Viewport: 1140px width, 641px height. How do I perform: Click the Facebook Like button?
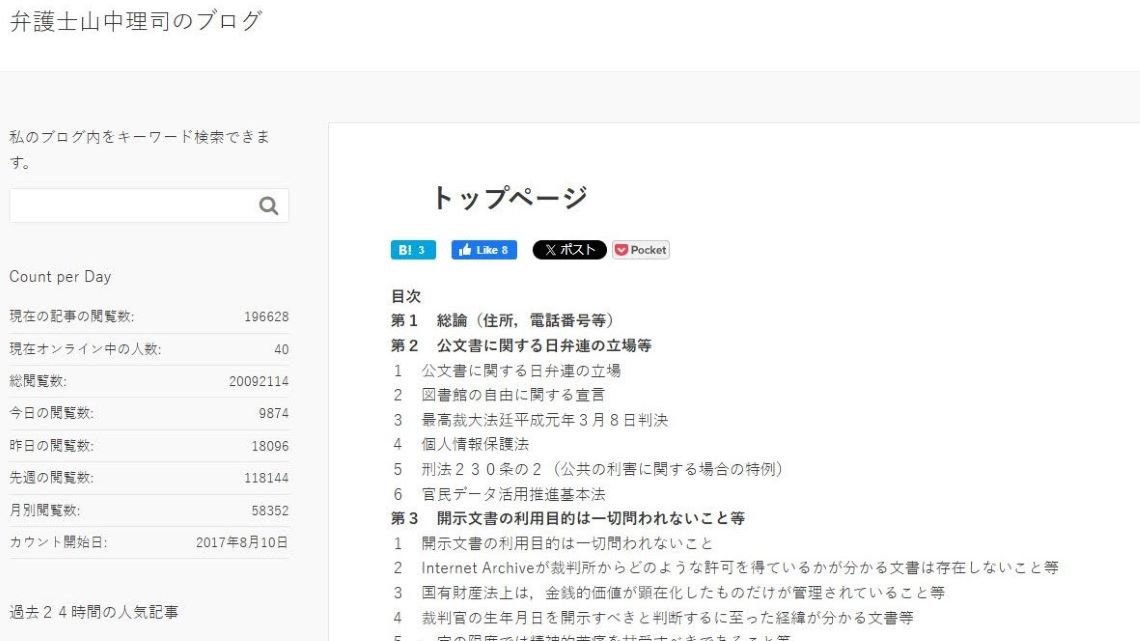484,250
